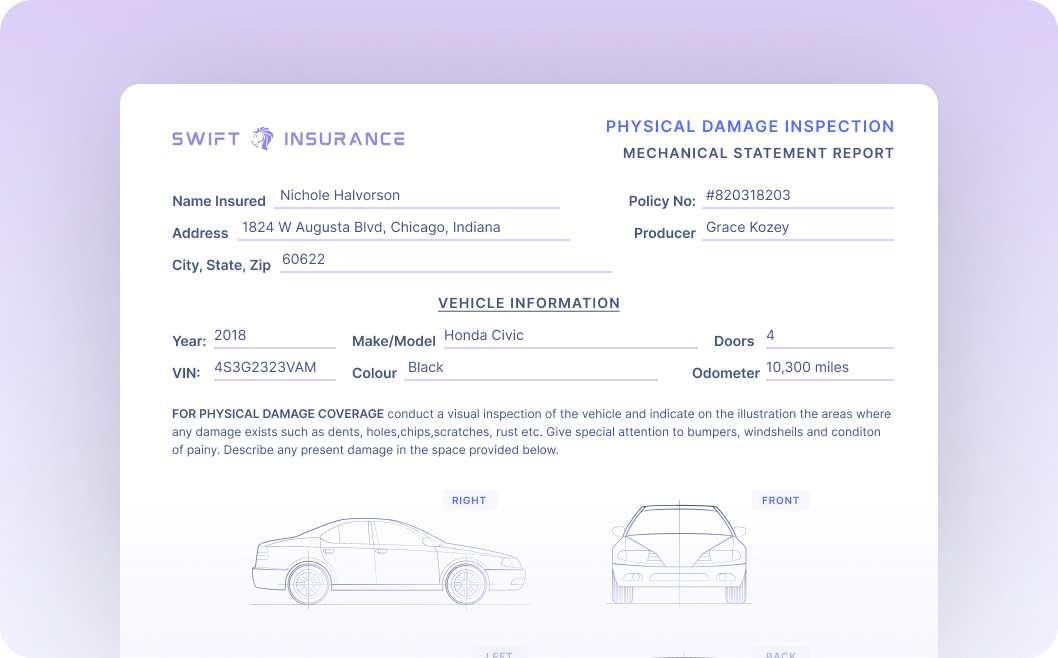Click the PHYSICAL DAMAGE INSPECTION title
The height and width of the screenshot is (658, 1058).
tap(750, 126)
